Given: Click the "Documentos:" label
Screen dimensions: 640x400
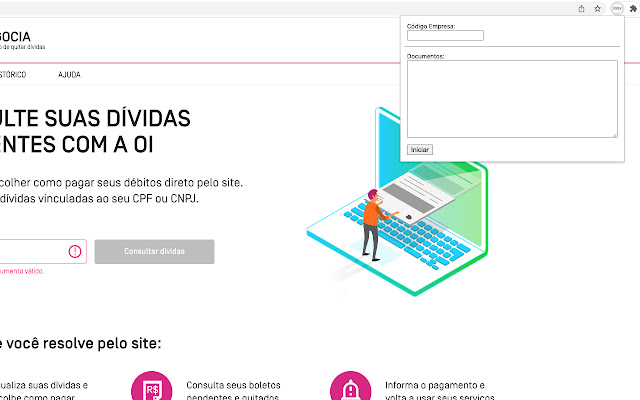Looking at the screenshot, I should pyautogui.click(x=425, y=56).
